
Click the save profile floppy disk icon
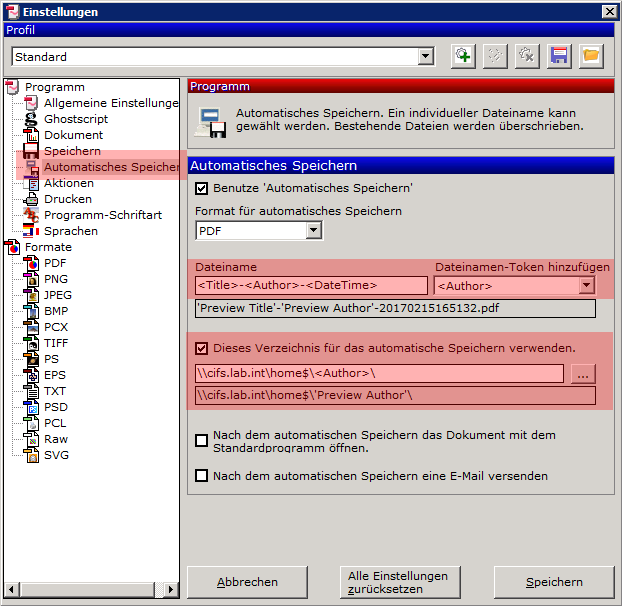(559, 57)
